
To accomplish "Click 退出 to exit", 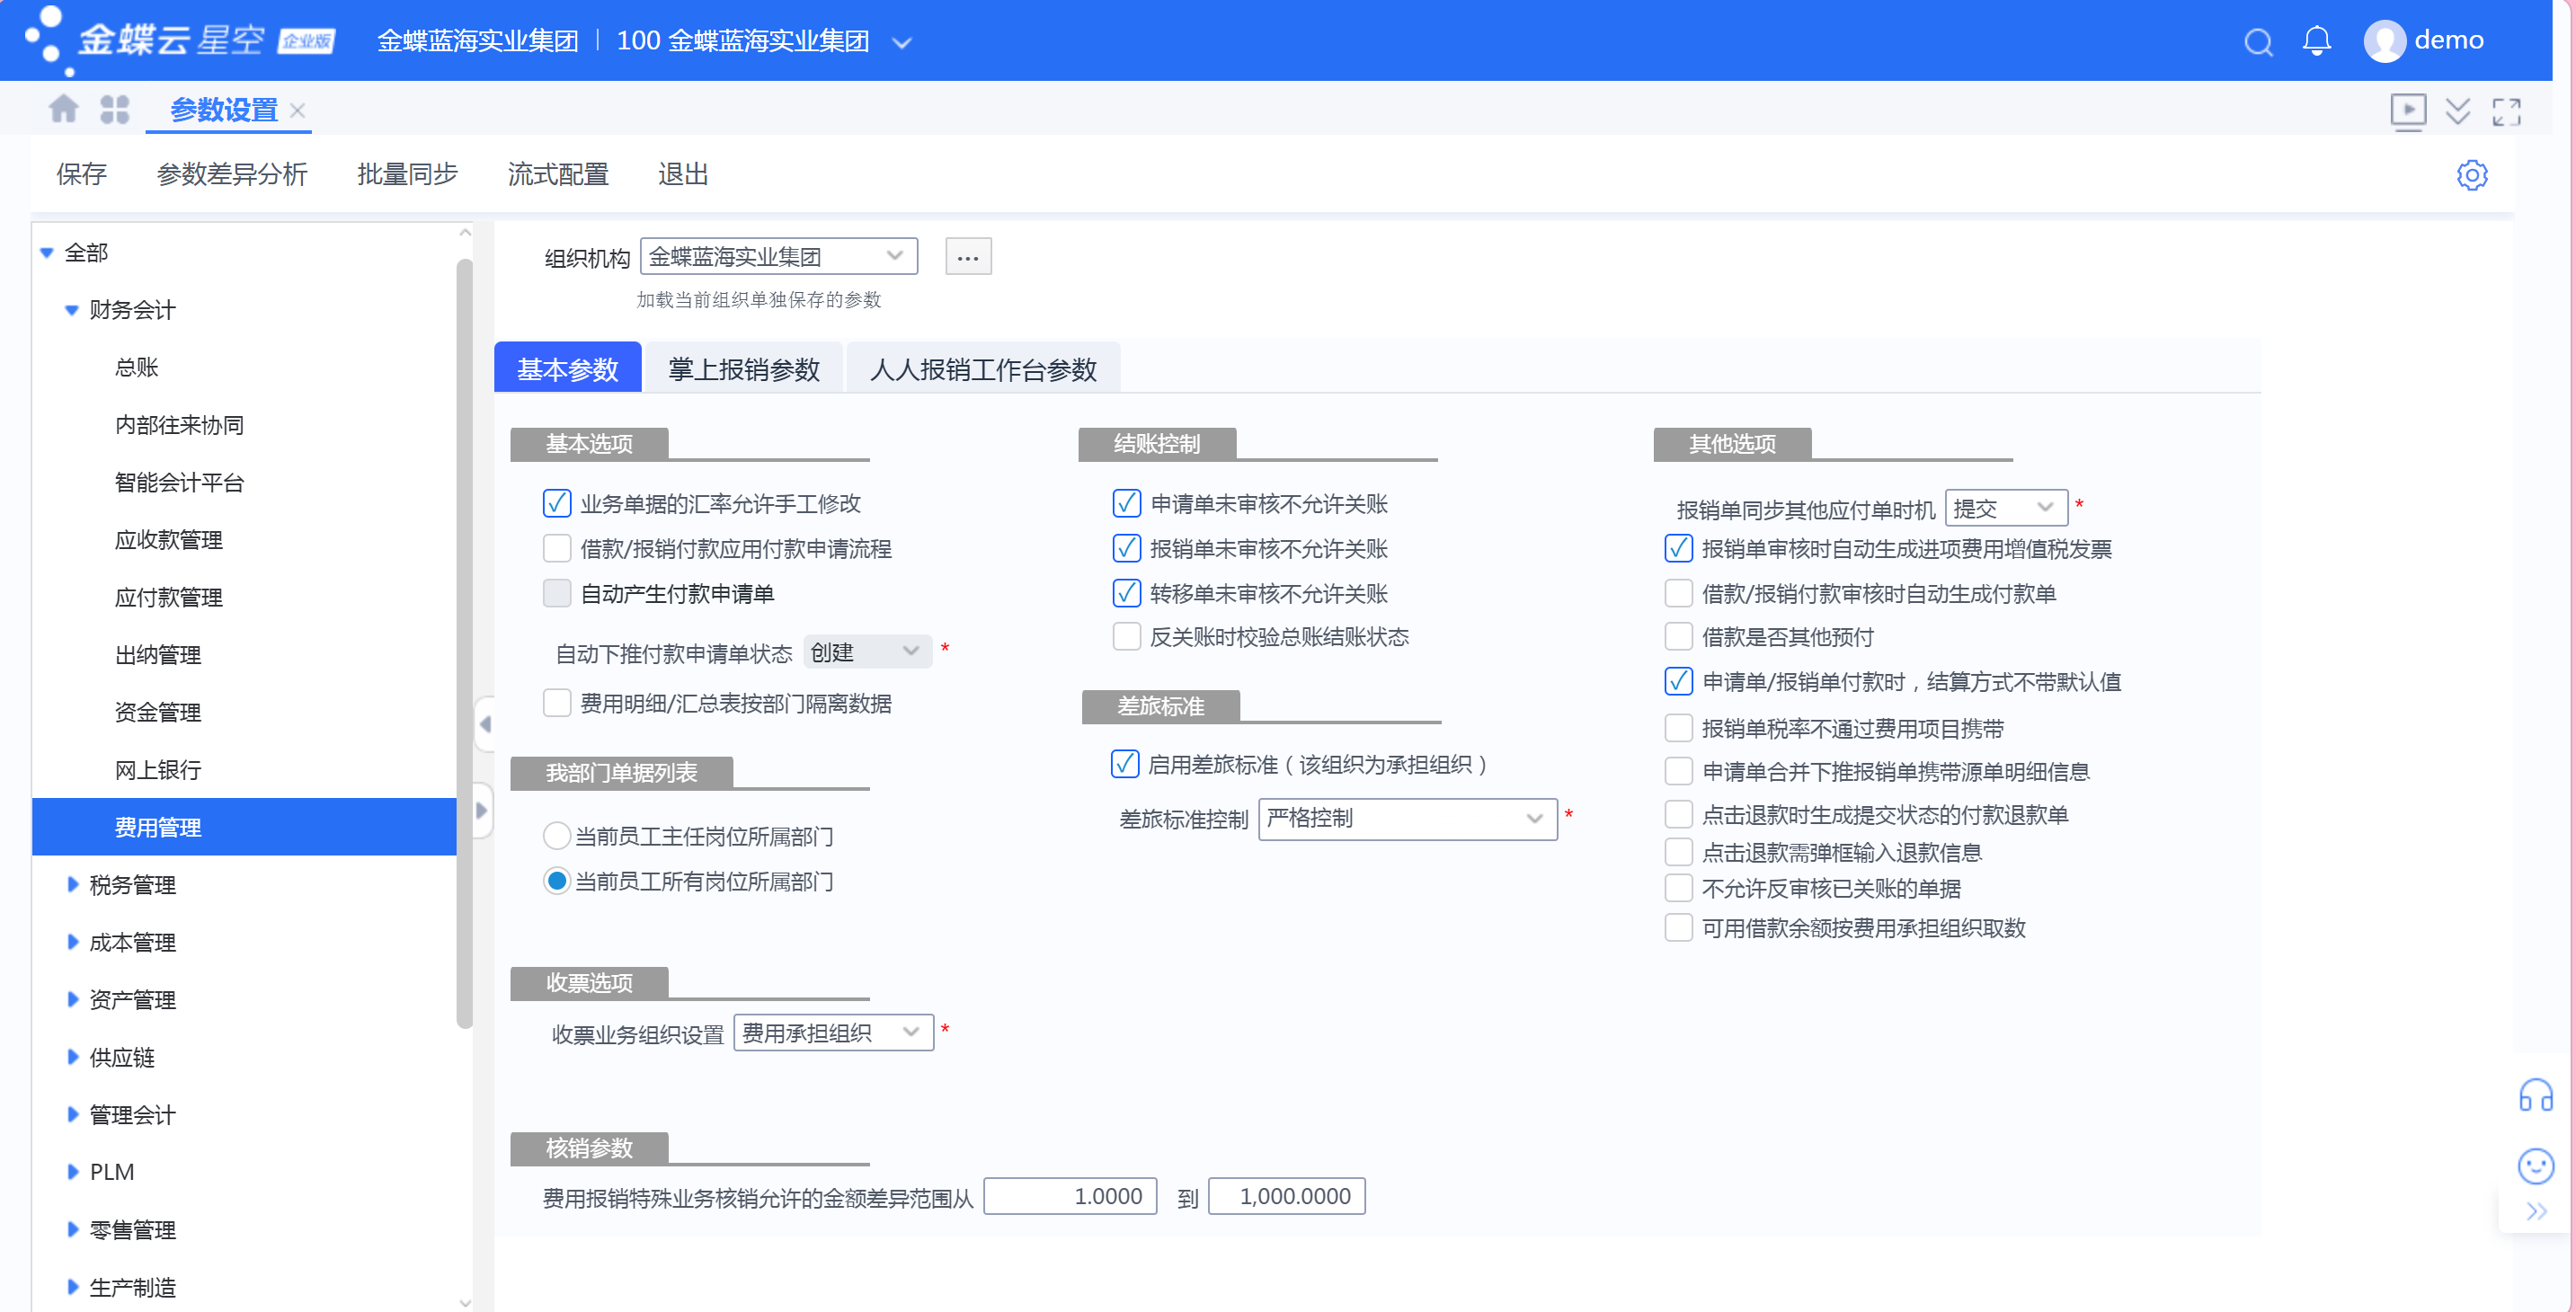I will [x=682, y=174].
